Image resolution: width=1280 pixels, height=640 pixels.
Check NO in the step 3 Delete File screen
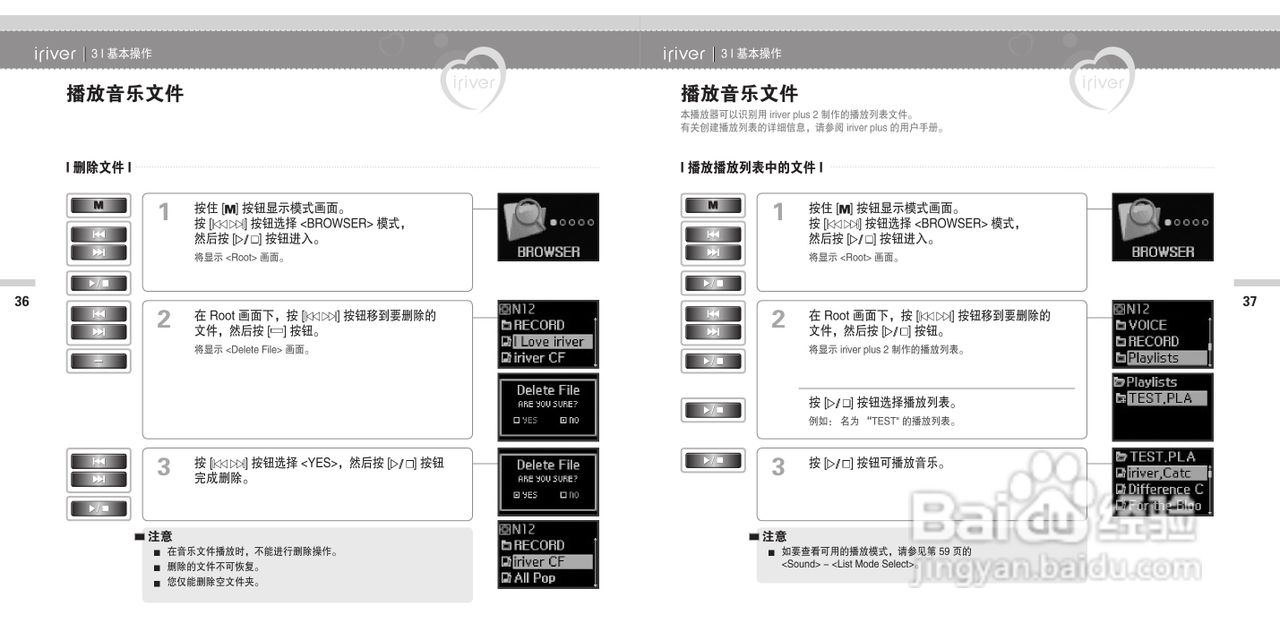point(569,495)
